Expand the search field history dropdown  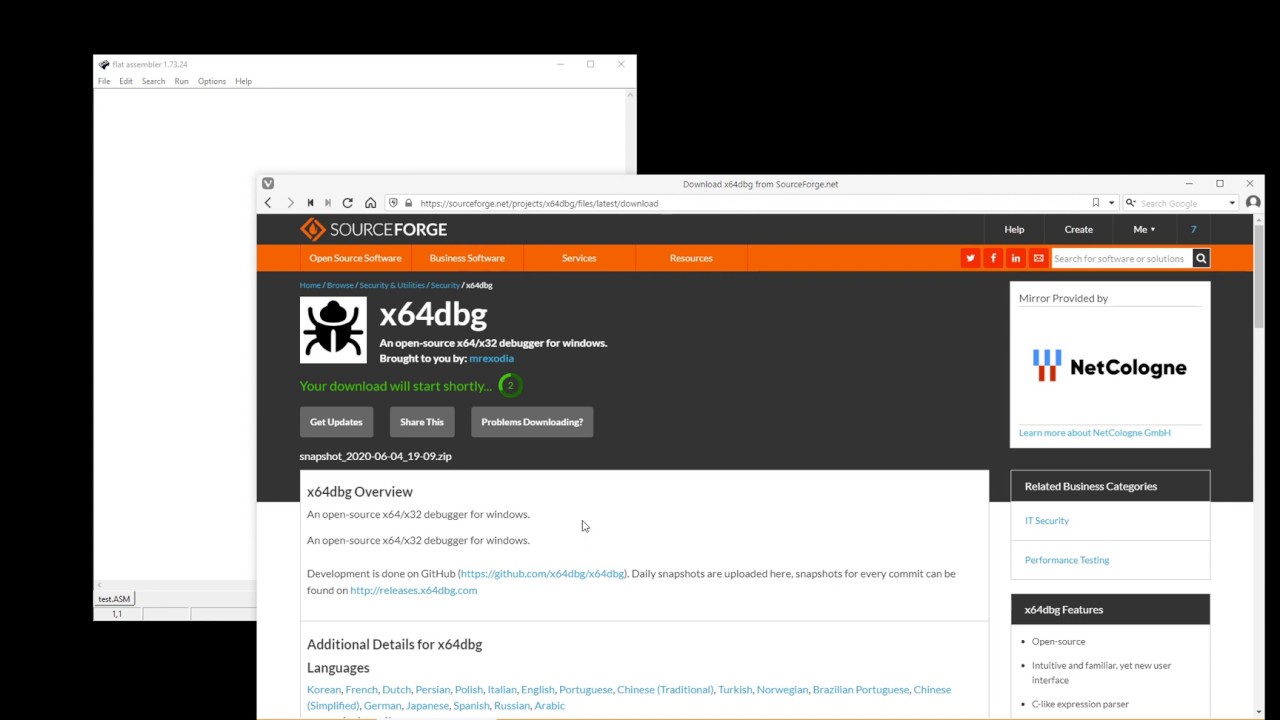pos(1232,203)
